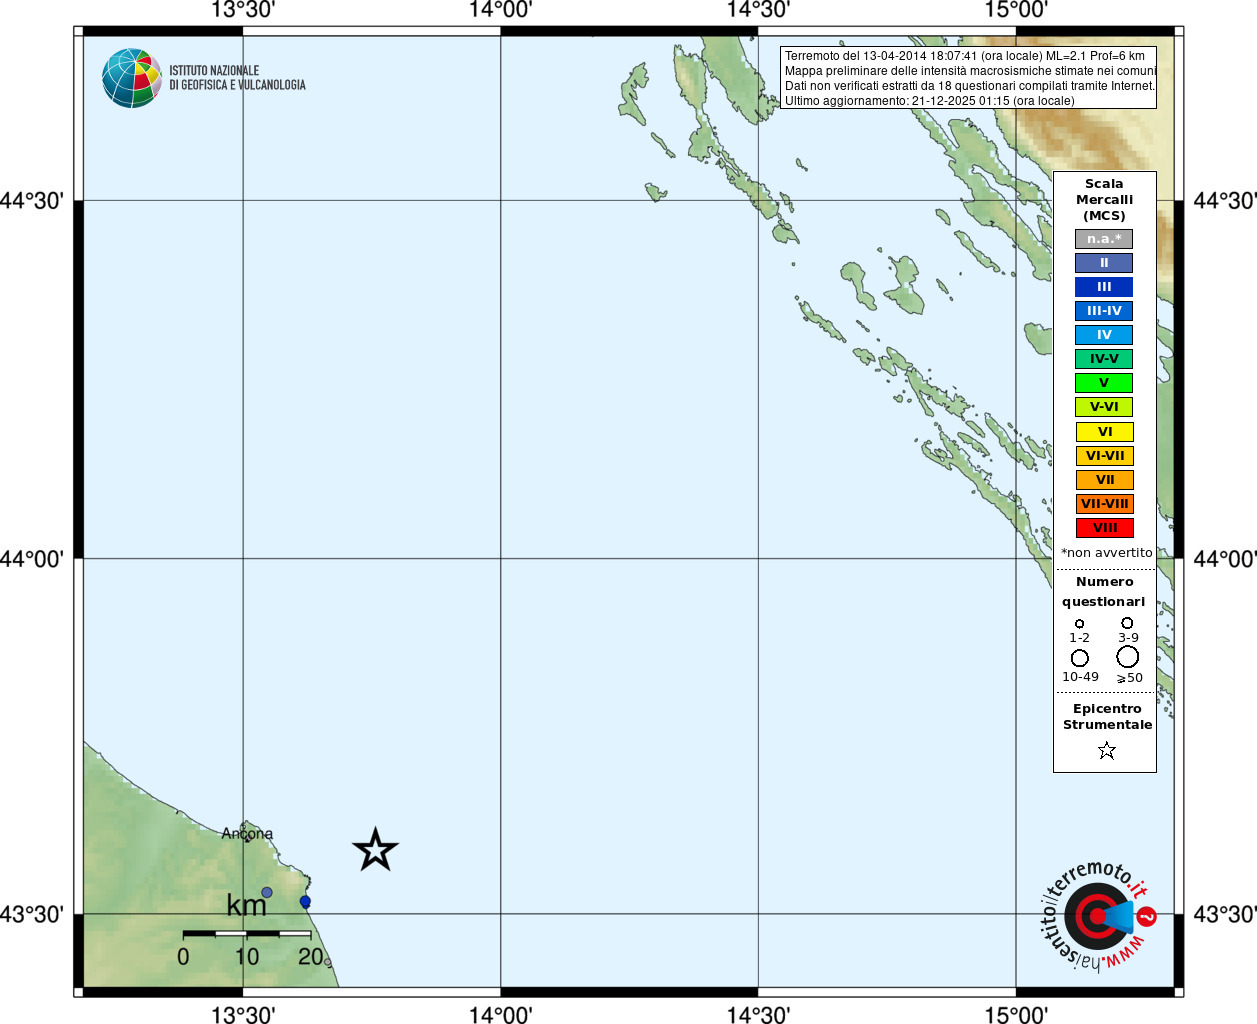Click the right 44°30' latitude label
1257x1024 pixels.
click(1225, 201)
